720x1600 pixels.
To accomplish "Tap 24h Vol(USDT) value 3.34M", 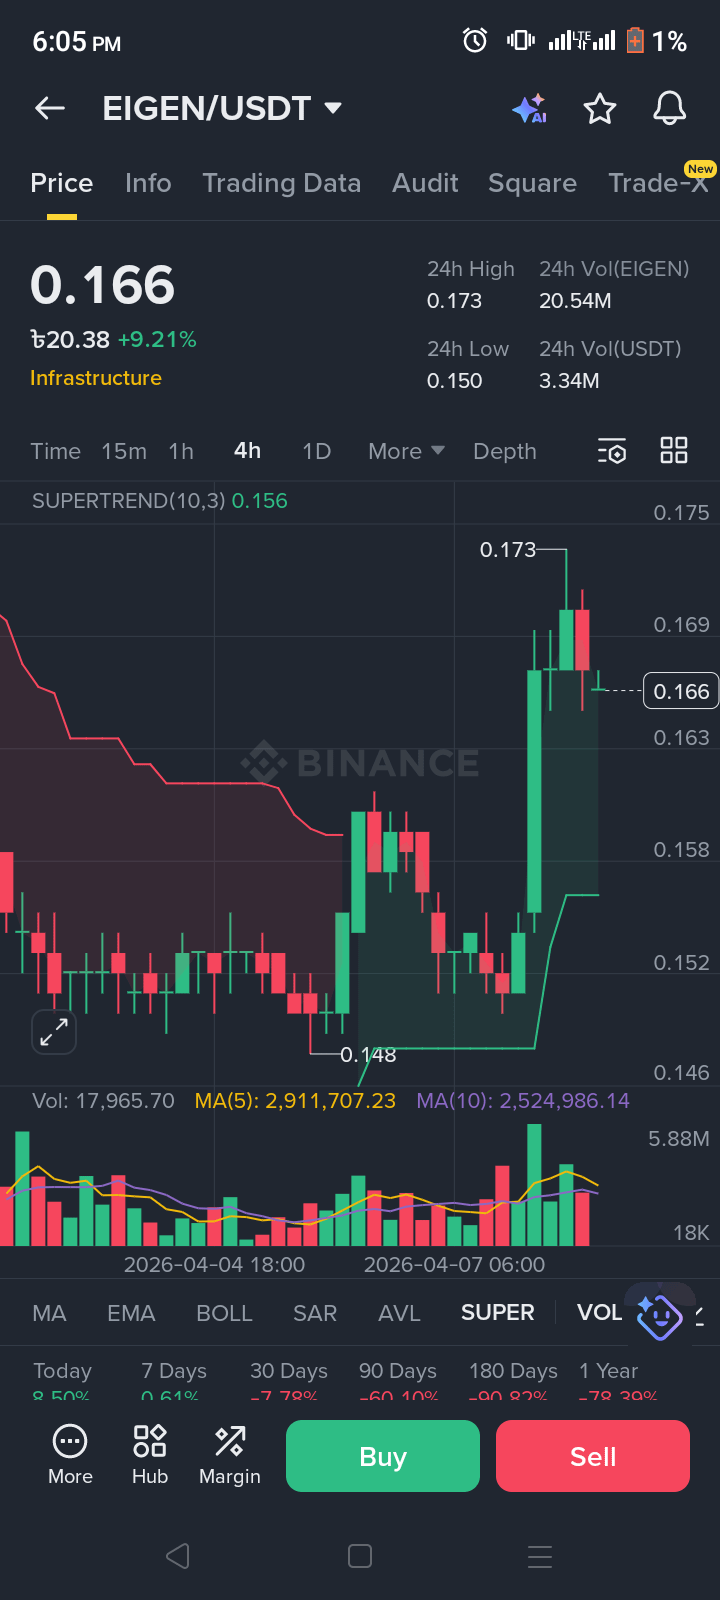I will 569,381.
